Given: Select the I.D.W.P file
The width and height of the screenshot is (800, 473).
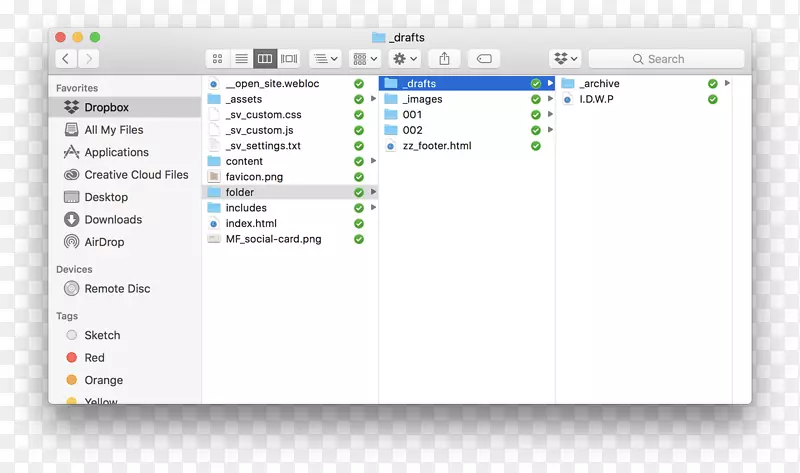Looking at the screenshot, I should point(644,99).
